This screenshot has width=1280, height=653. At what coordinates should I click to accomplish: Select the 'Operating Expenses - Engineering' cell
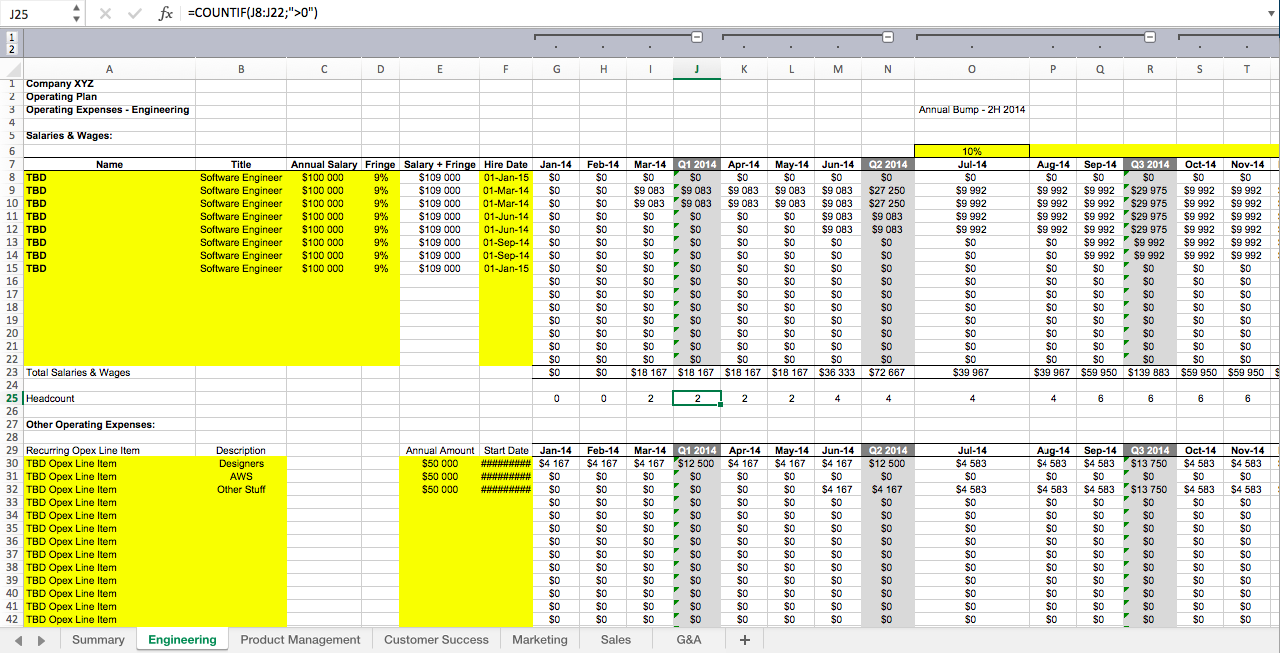pos(108,110)
